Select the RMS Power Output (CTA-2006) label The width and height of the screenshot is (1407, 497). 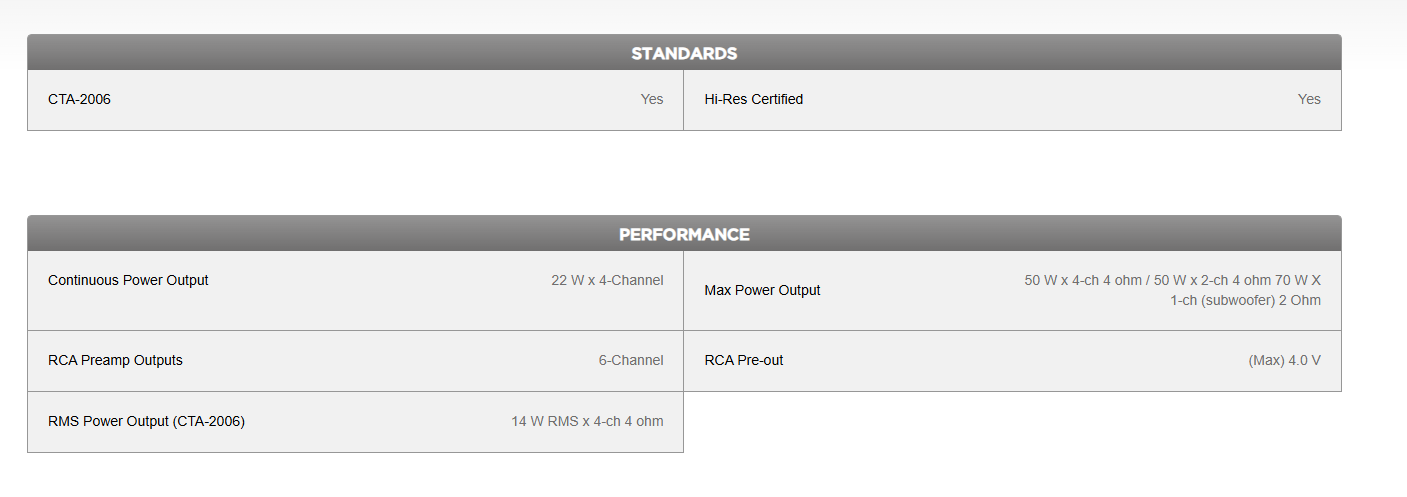[x=146, y=421]
